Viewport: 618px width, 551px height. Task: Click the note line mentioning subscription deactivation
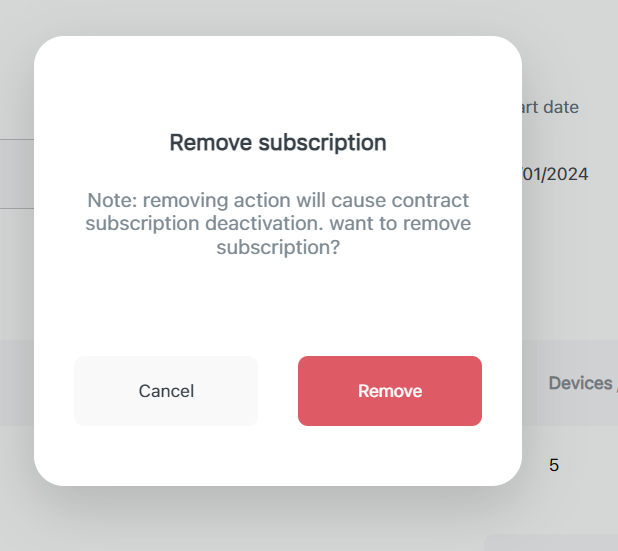(278, 223)
